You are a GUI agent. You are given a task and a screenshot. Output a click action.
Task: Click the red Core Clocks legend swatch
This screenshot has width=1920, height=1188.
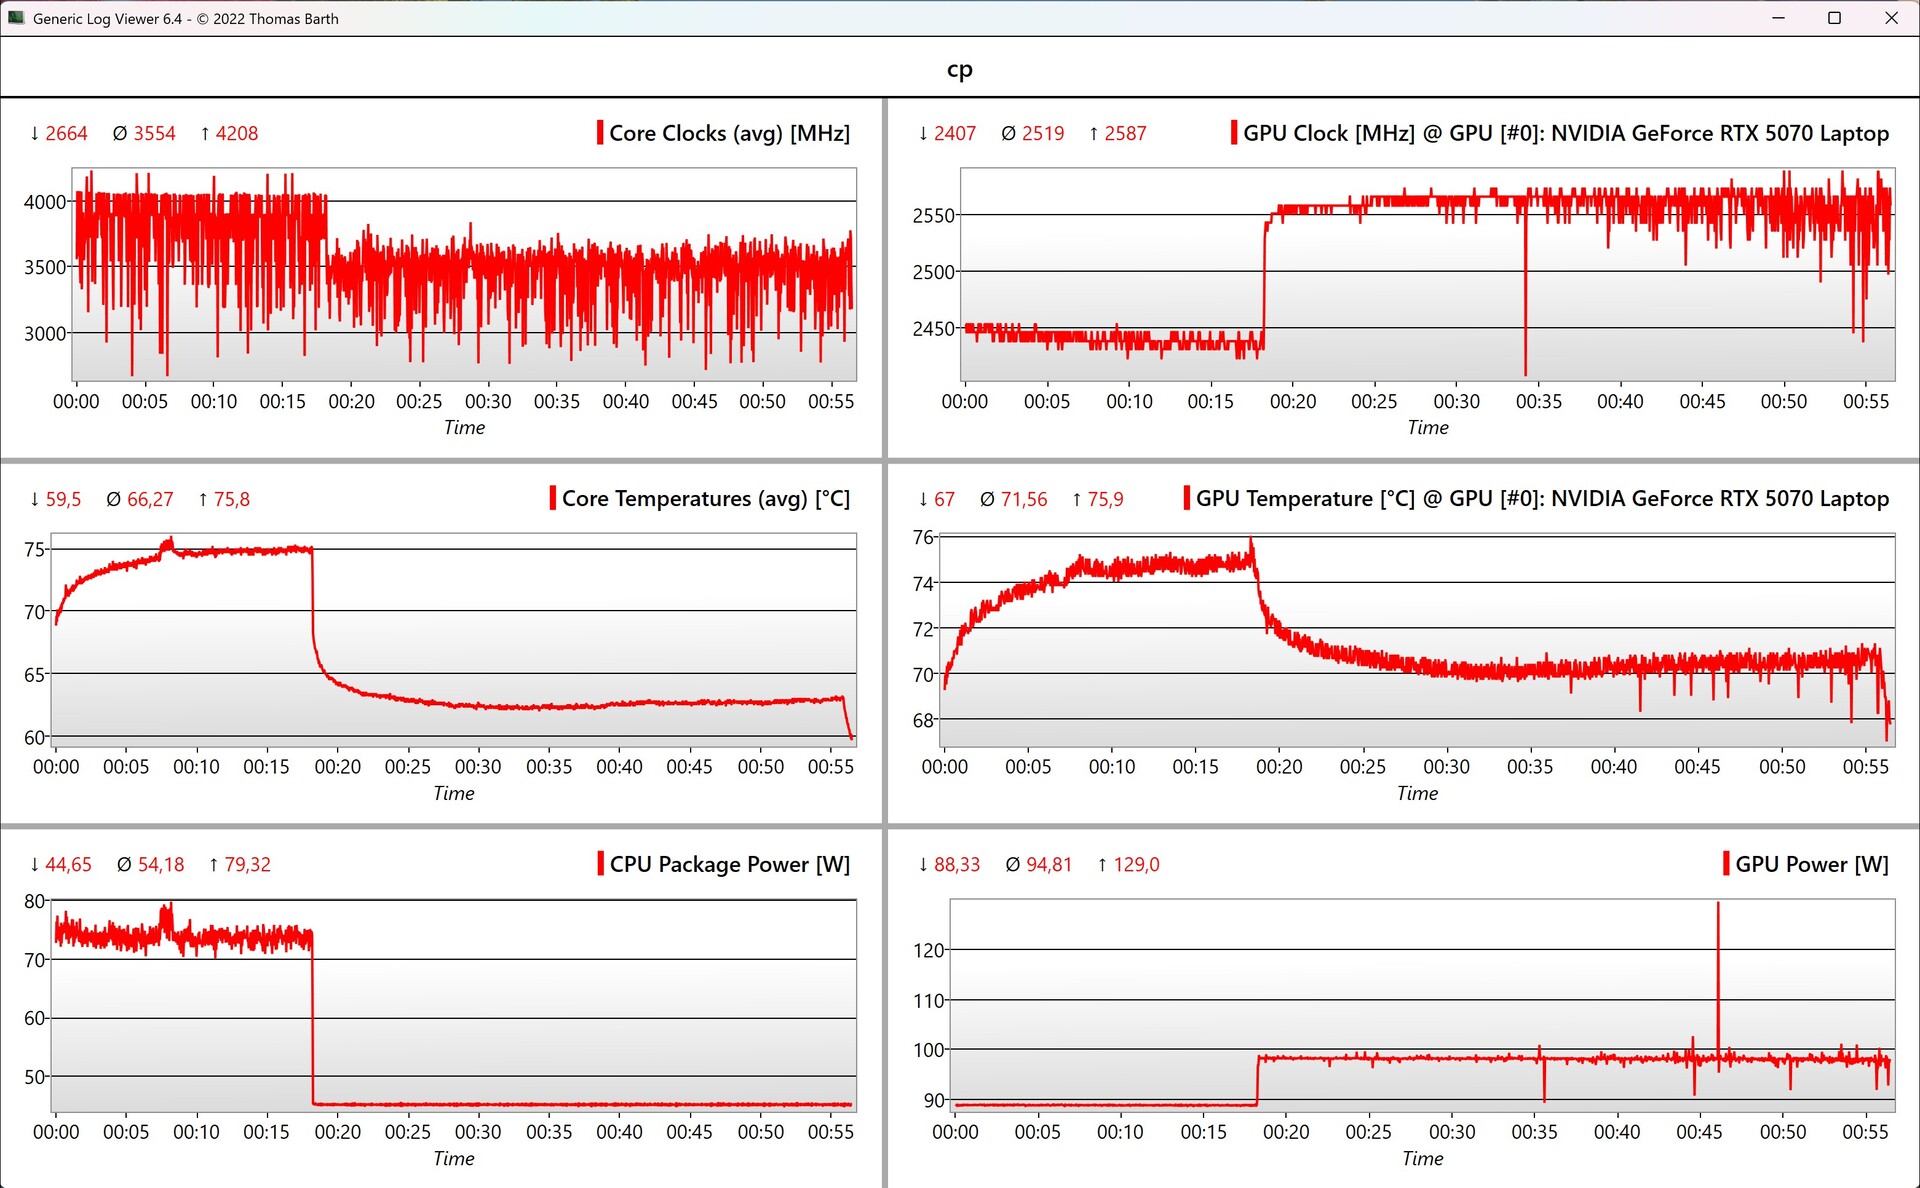[600, 133]
